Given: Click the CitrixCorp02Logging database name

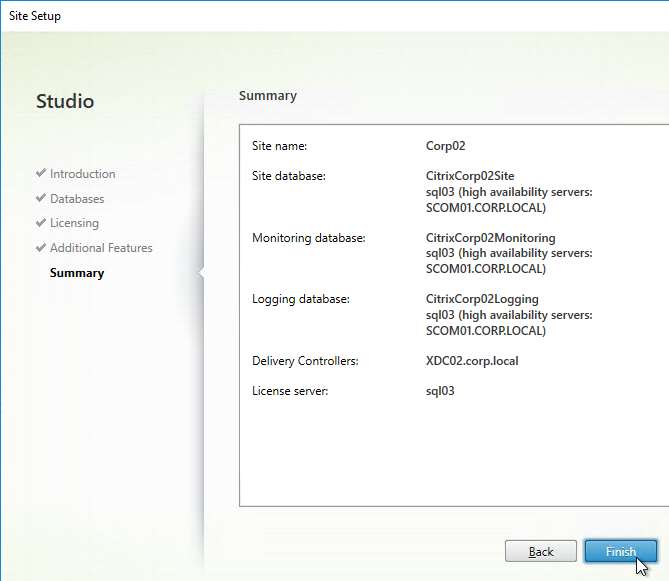Looking at the screenshot, I should click(482, 299).
